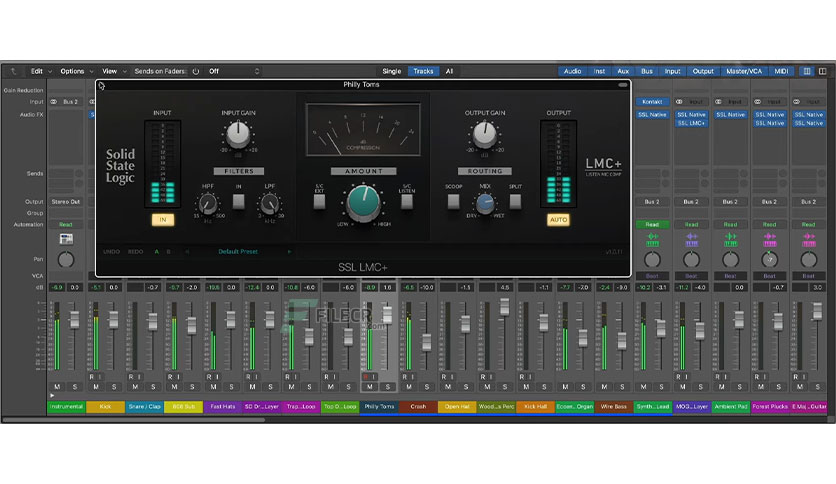Mute the Kick channel
Image resolution: width=836 pixels, height=484 pixels.
pos(96,387)
